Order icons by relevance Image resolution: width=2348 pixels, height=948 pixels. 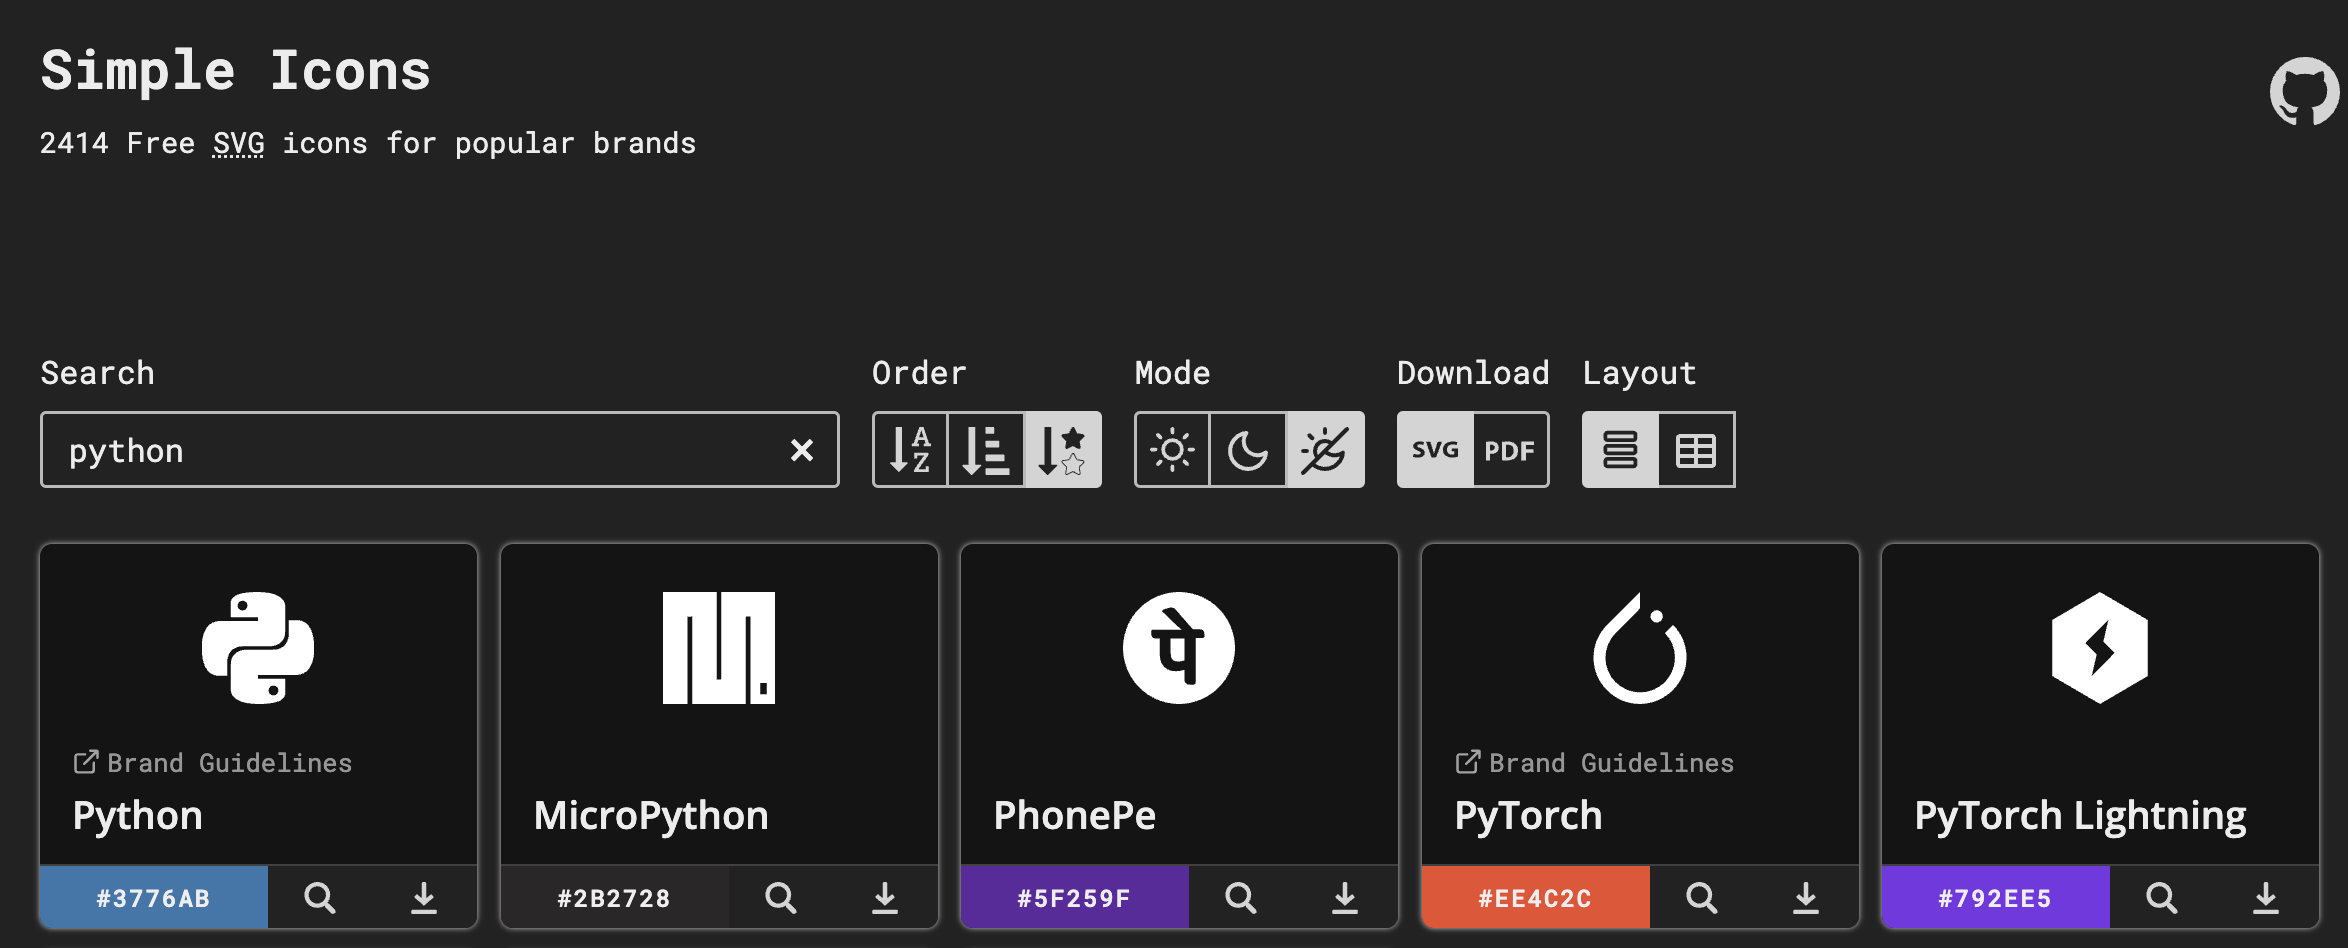[1062, 450]
